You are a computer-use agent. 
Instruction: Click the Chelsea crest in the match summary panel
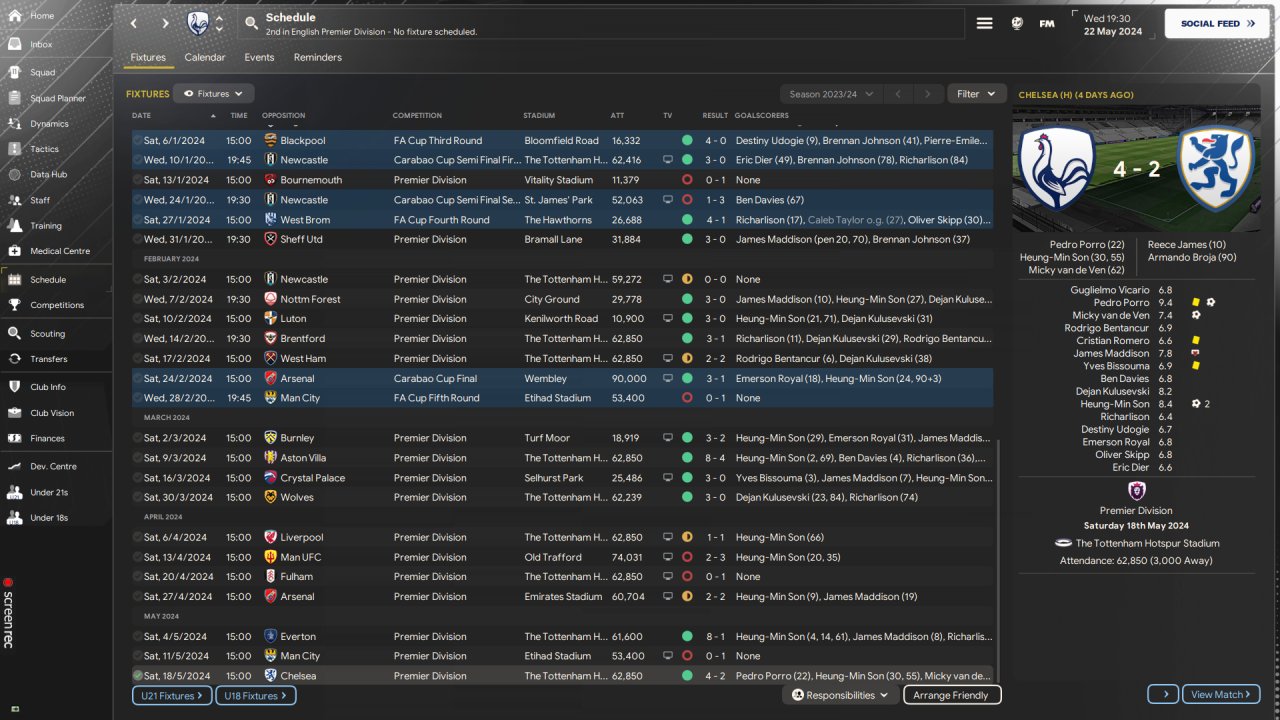[1216, 168]
